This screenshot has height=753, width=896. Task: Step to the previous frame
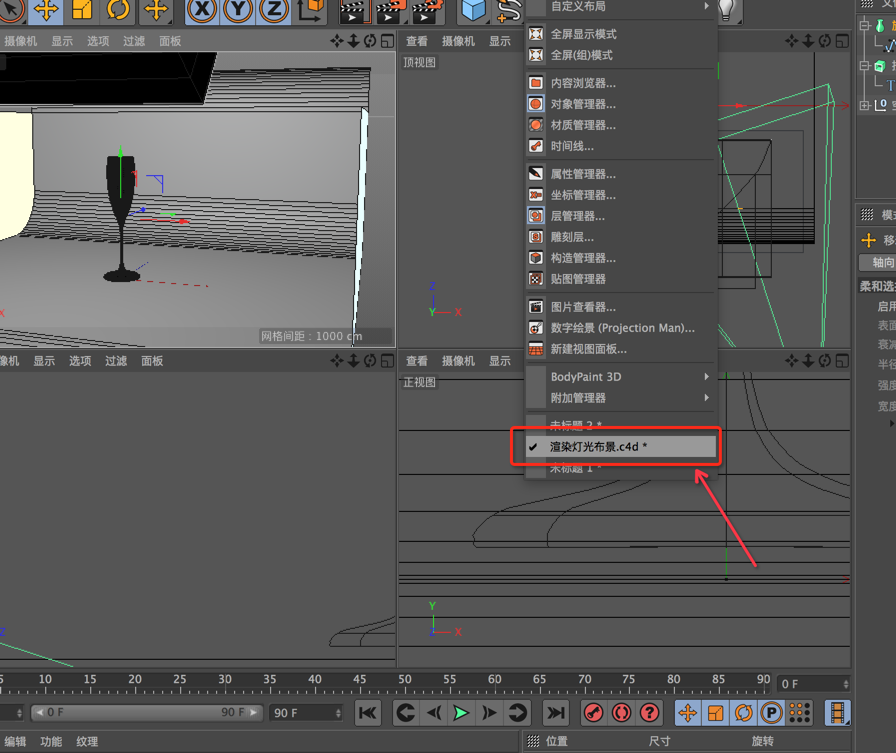tap(434, 713)
